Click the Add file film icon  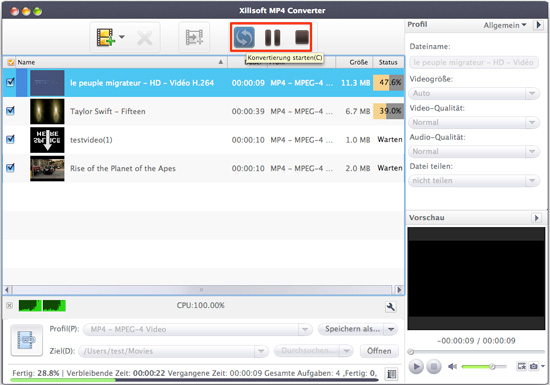(x=106, y=37)
